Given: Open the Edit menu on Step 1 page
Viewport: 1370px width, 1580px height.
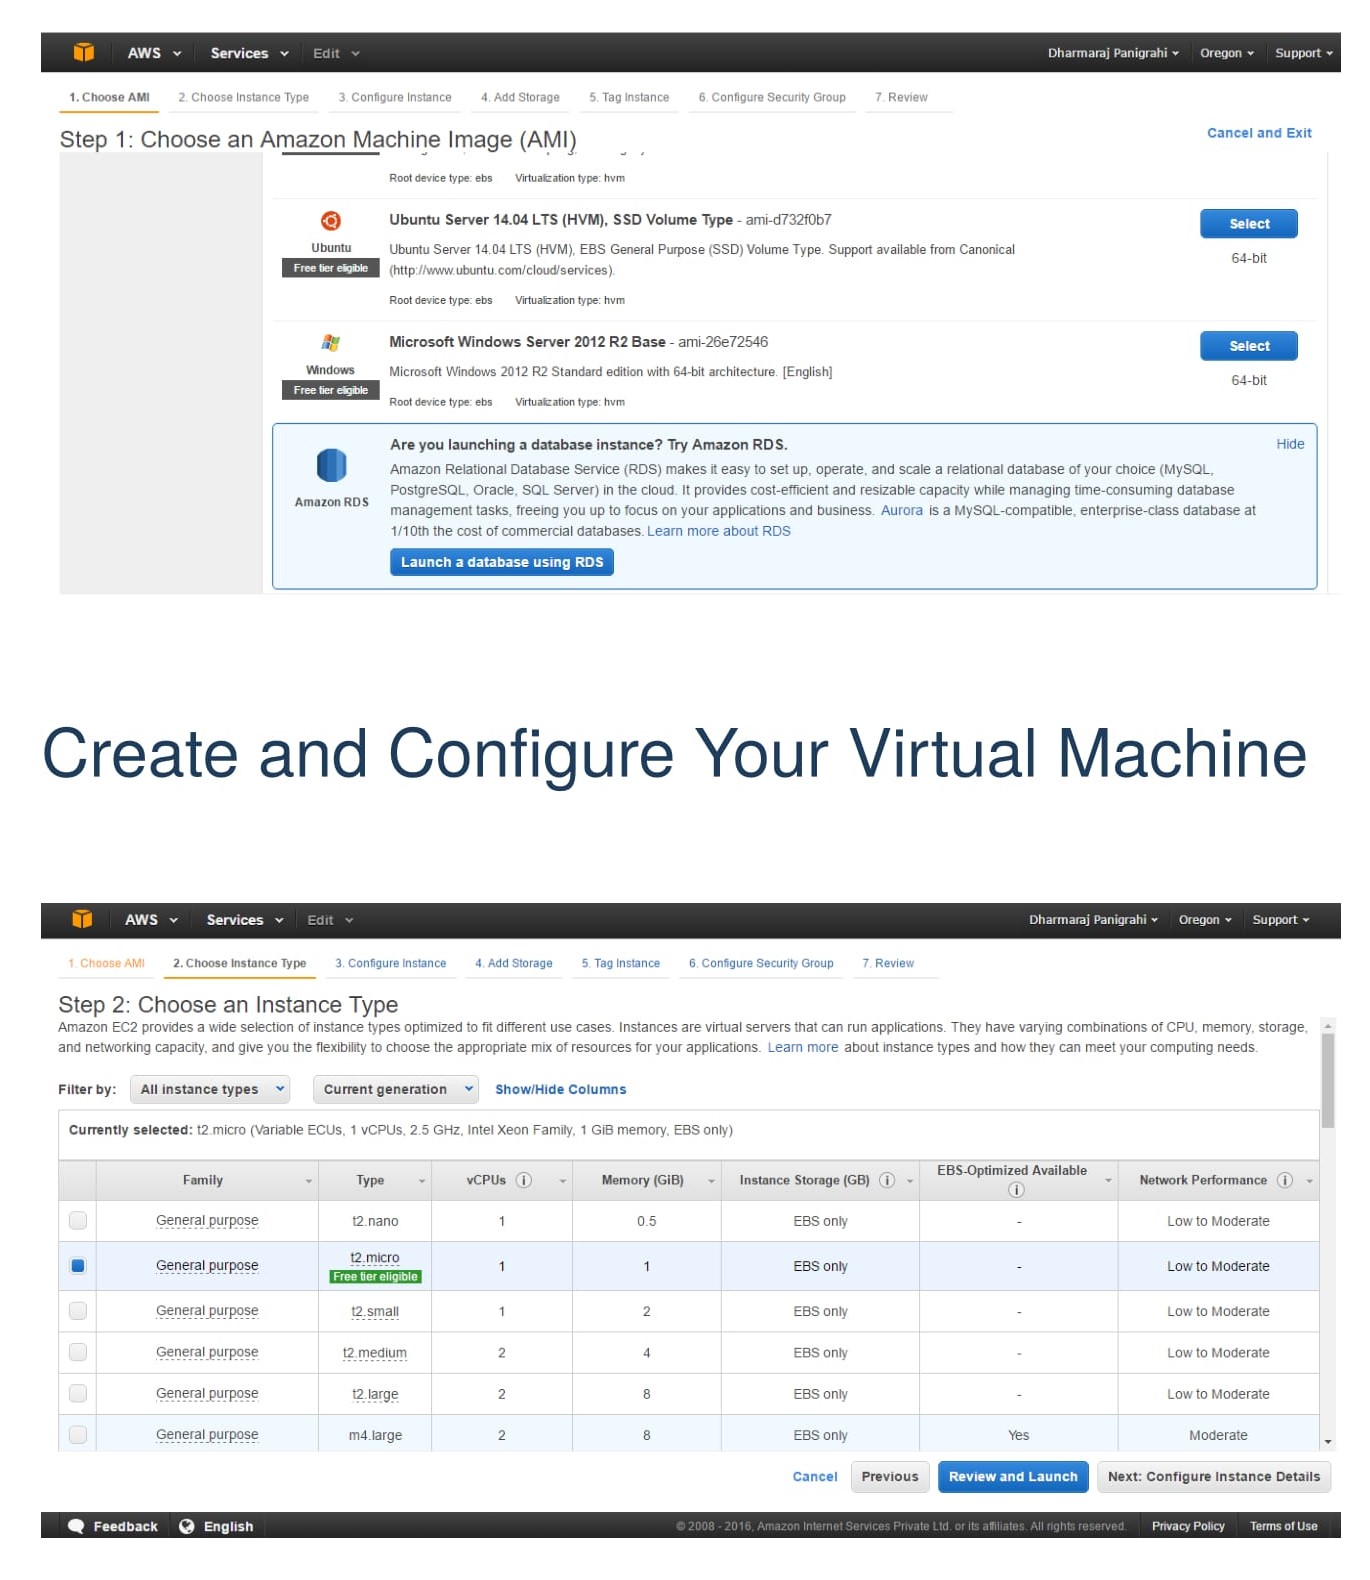Looking at the screenshot, I should (x=336, y=53).
